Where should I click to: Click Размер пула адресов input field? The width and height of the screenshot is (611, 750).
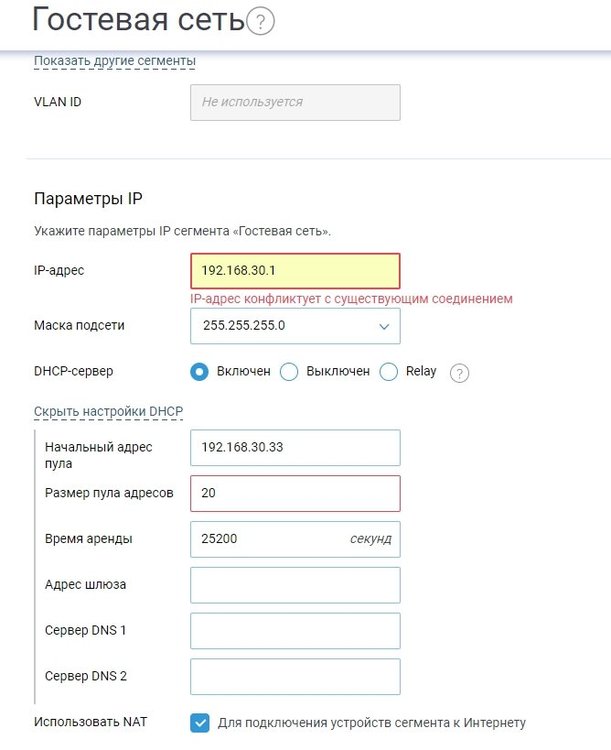click(x=295, y=493)
